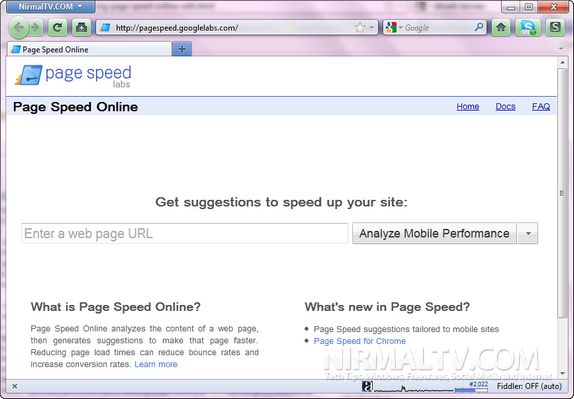Click Page Speed suggestions tailored to mobile sites
The image size is (574, 399).
click(406, 329)
